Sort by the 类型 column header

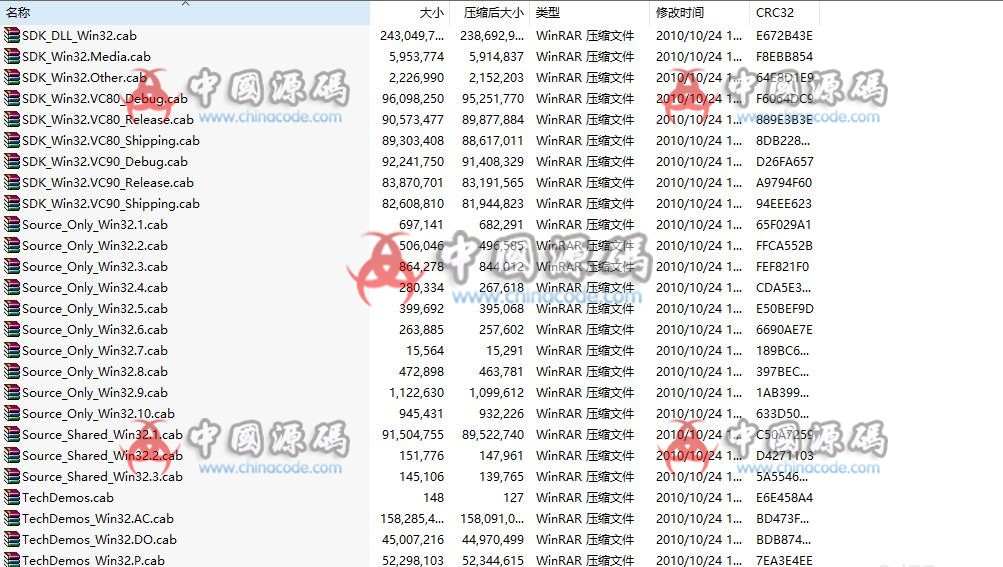tap(589, 12)
